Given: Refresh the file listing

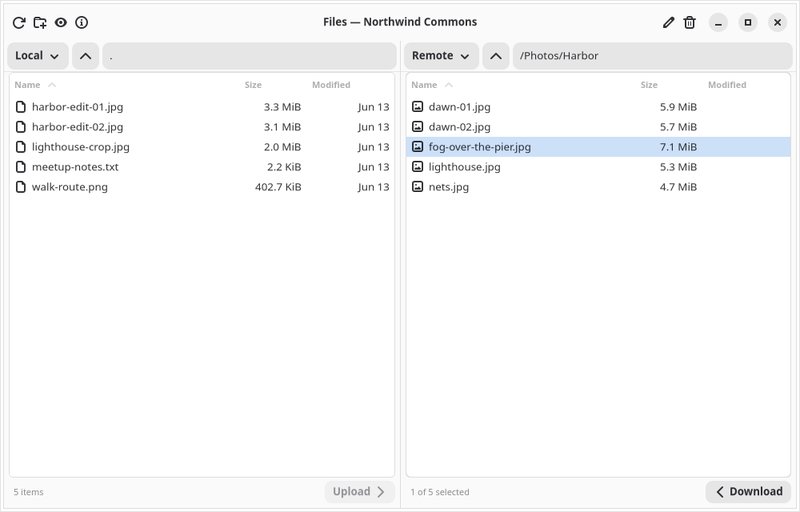Looking at the screenshot, I should pyautogui.click(x=19, y=22).
